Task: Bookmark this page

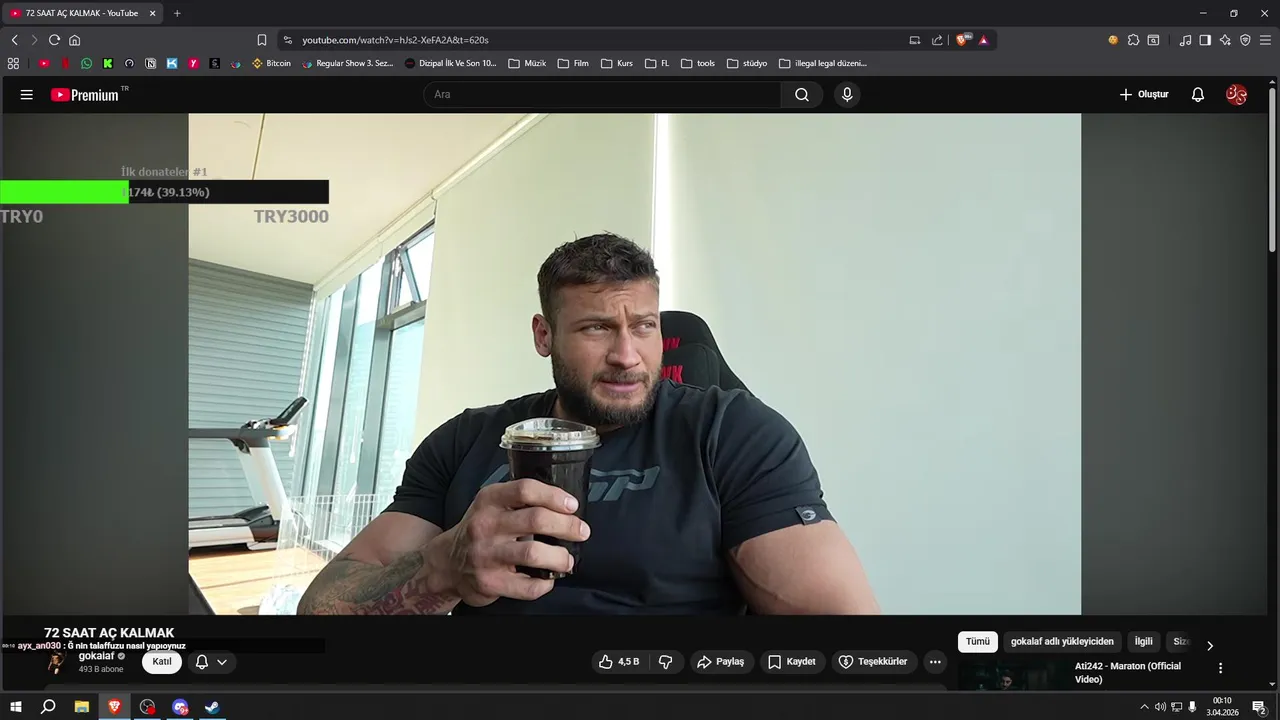Action: pyautogui.click(x=262, y=40)
